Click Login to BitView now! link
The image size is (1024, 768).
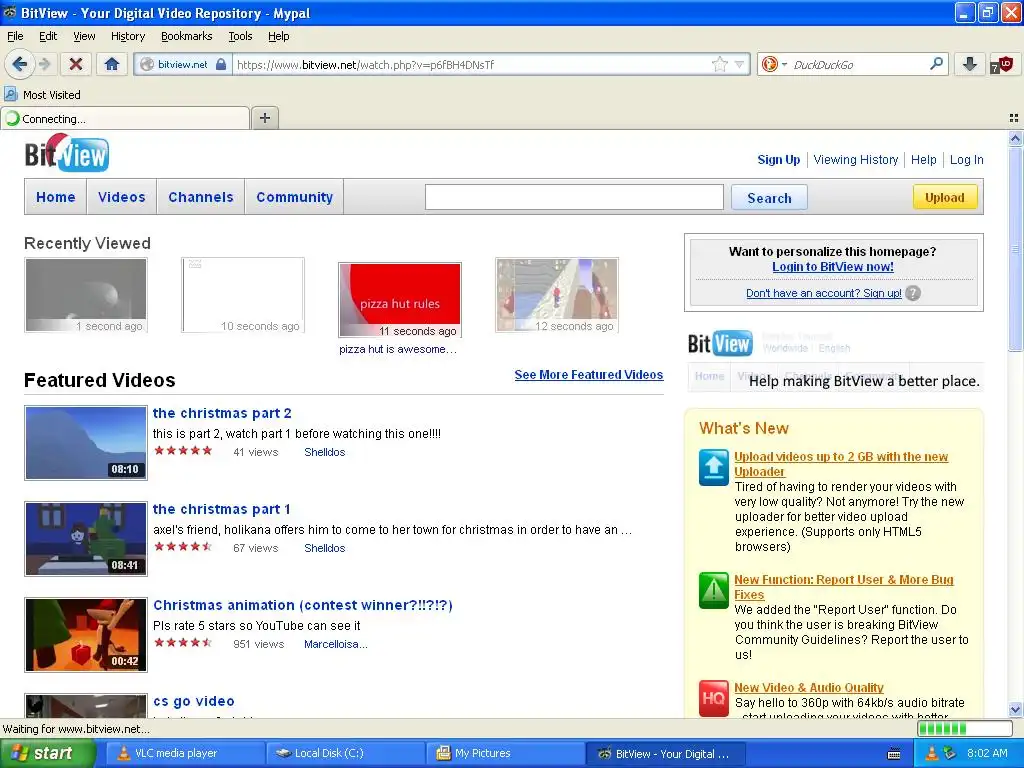click(833, 266)
